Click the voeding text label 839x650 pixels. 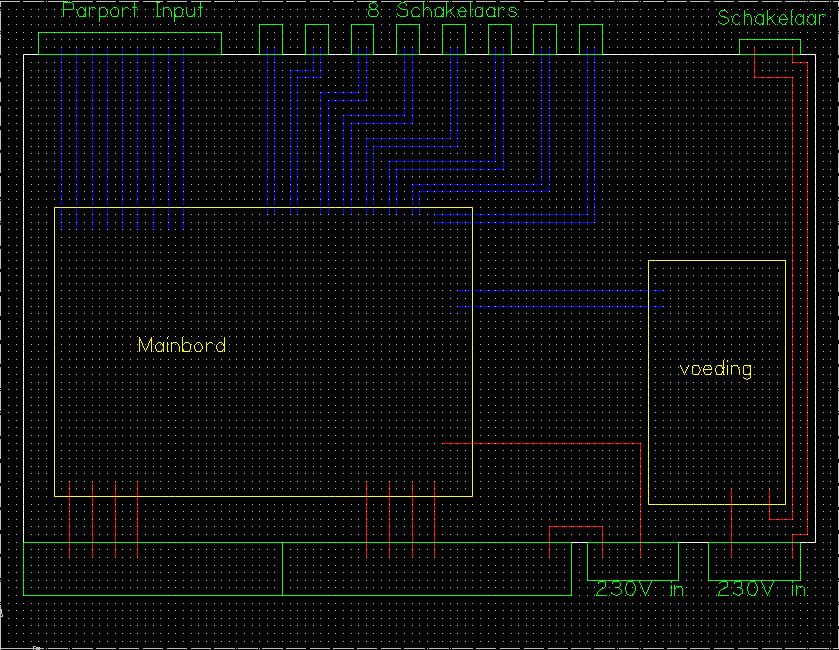(715, 369)
